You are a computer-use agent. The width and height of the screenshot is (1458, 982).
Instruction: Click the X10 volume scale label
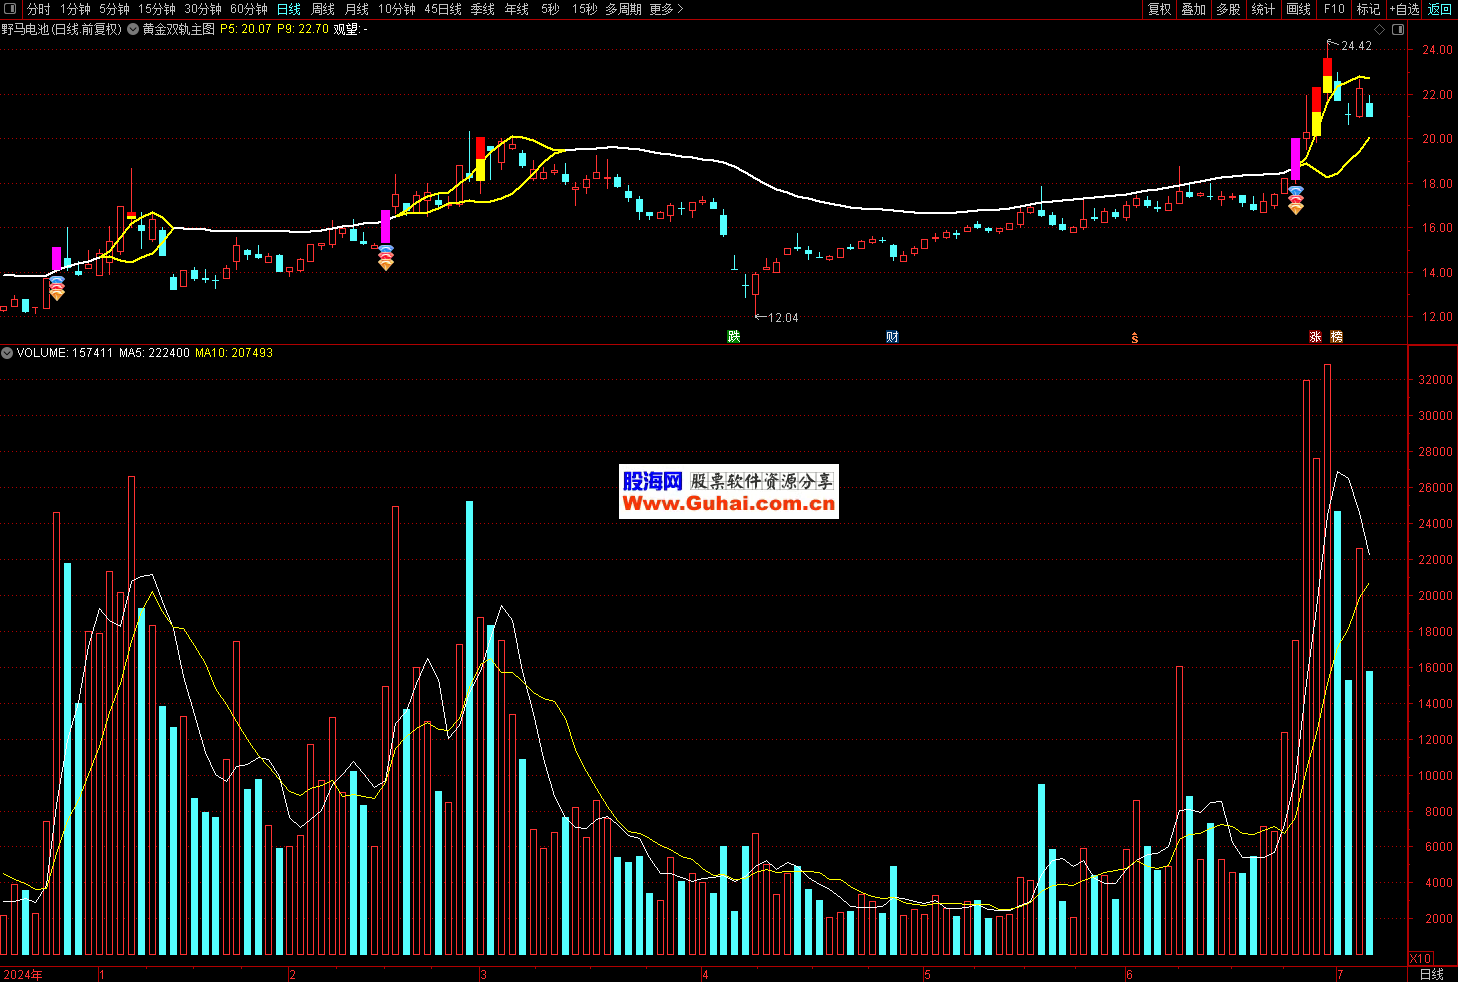(x=1420, y=958)
